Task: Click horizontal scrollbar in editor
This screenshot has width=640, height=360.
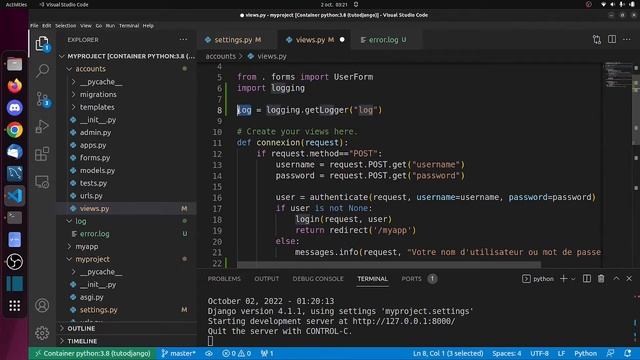Action: tap(389, 265)
